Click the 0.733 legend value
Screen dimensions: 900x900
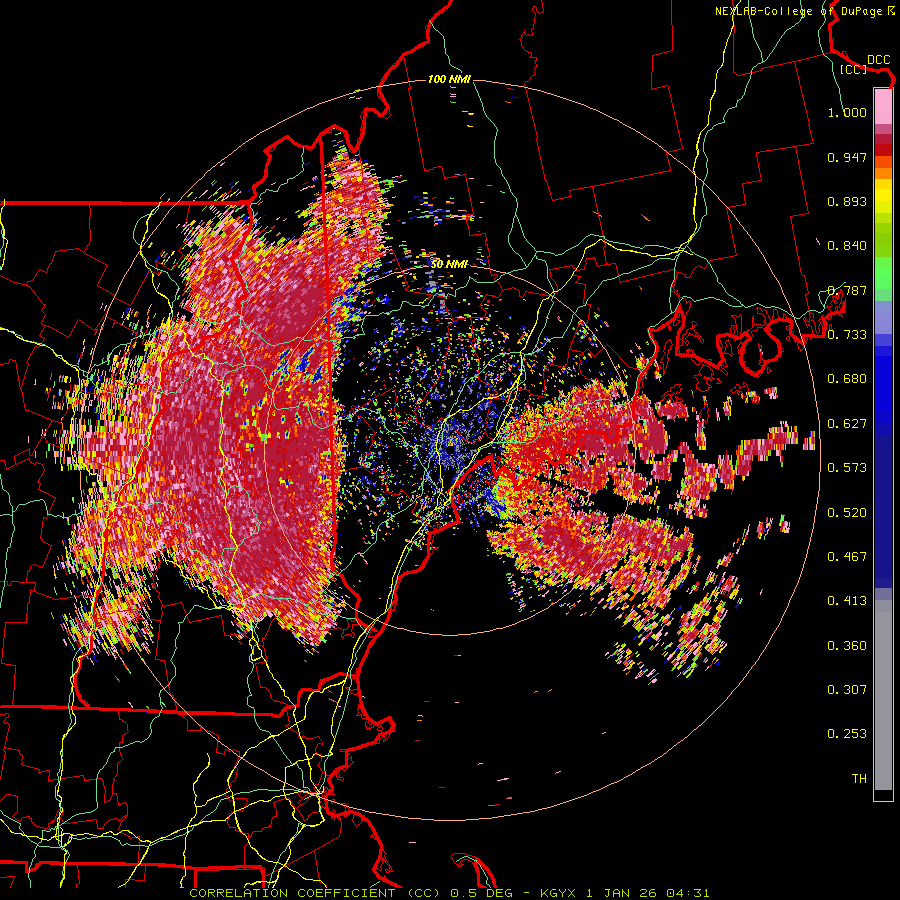click(847, 335)
